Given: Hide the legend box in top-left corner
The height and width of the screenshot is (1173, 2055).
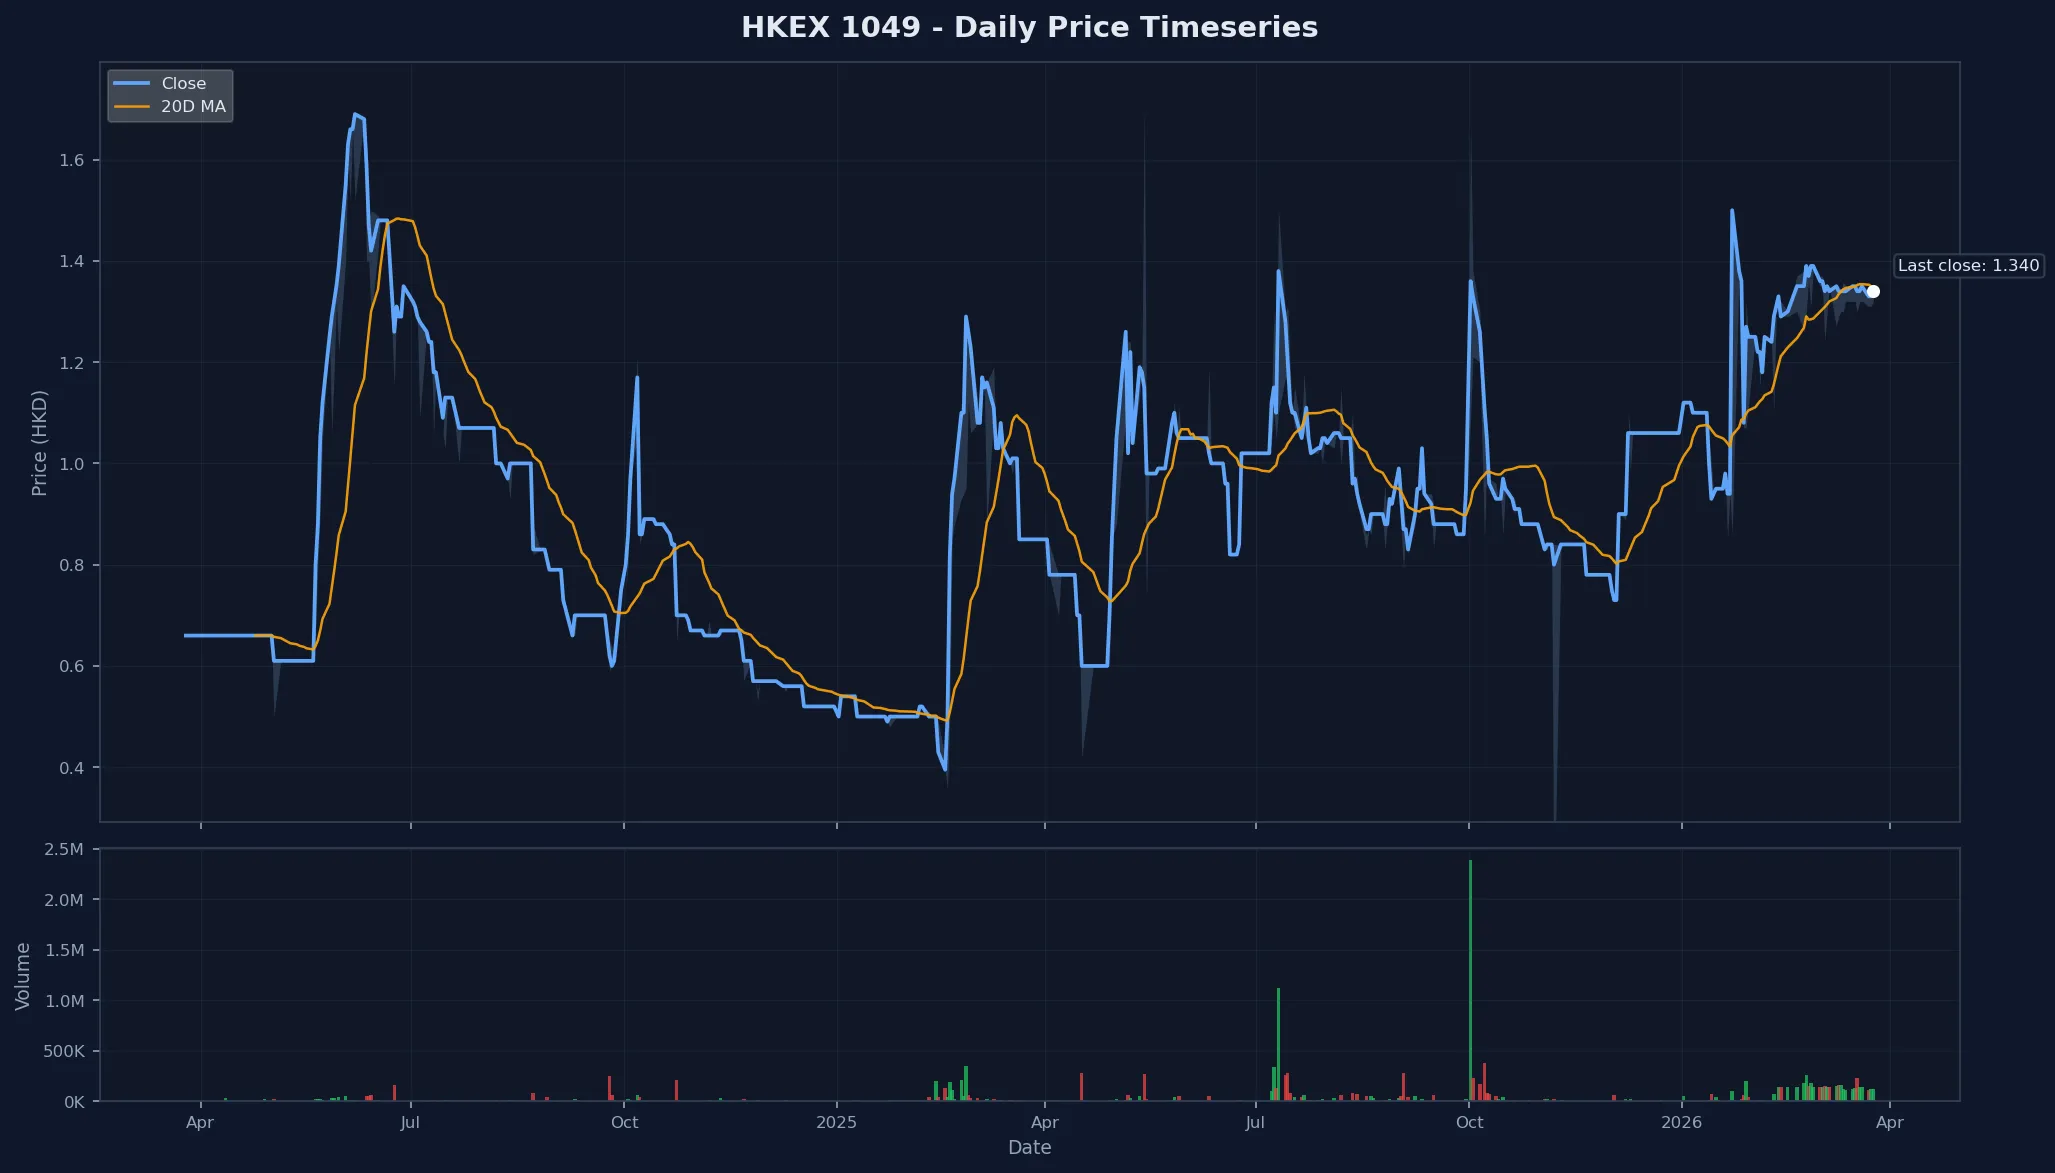Looking at the screenshot, I should pos(170,94).
